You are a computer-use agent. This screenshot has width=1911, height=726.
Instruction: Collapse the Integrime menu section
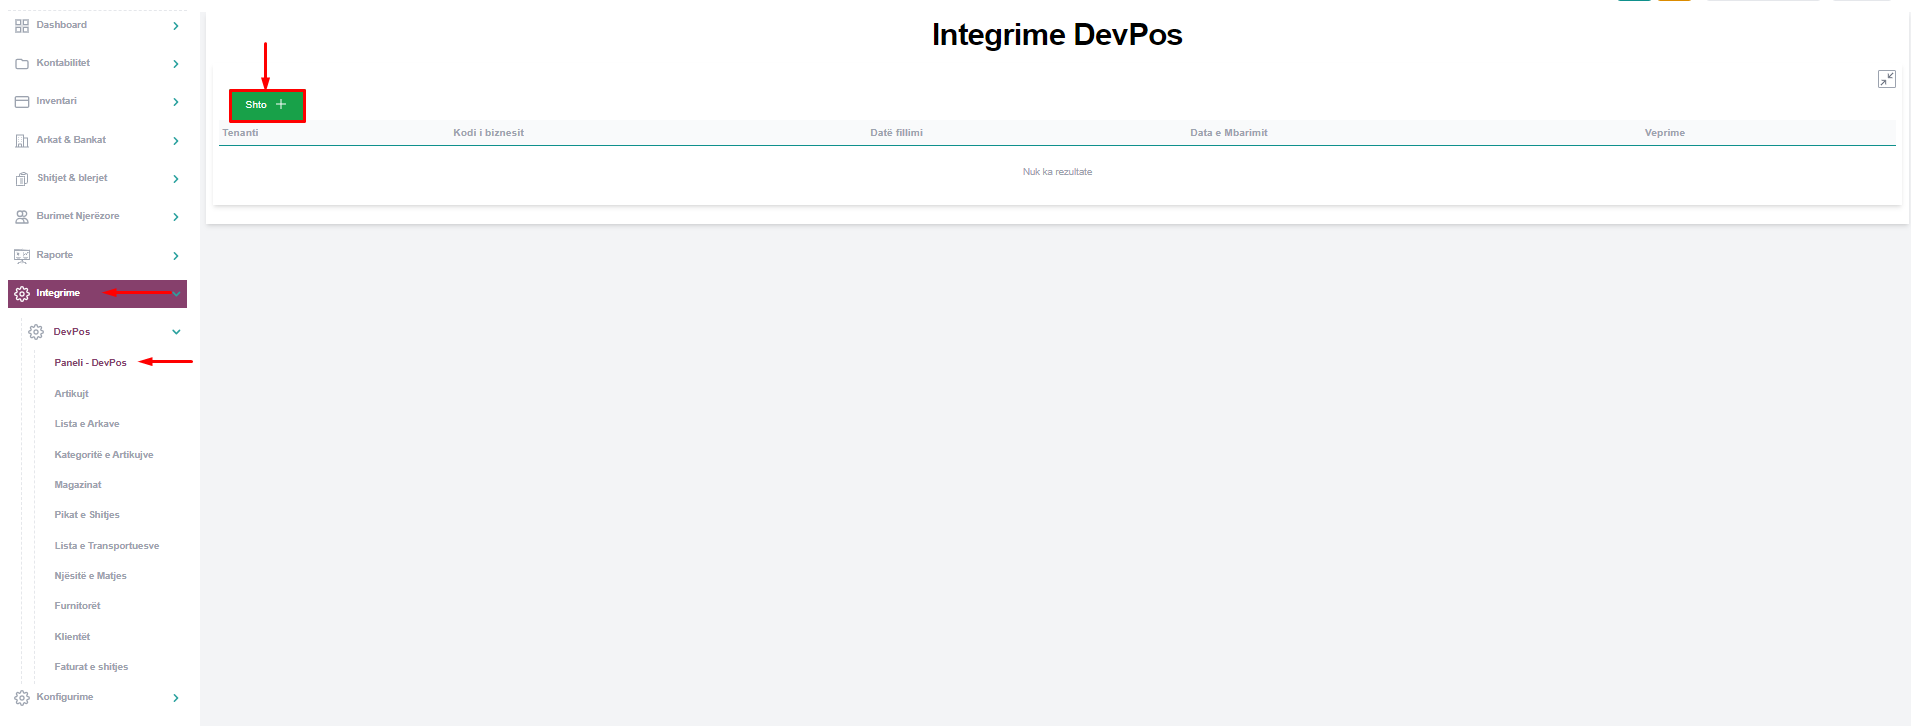(176, 294)
